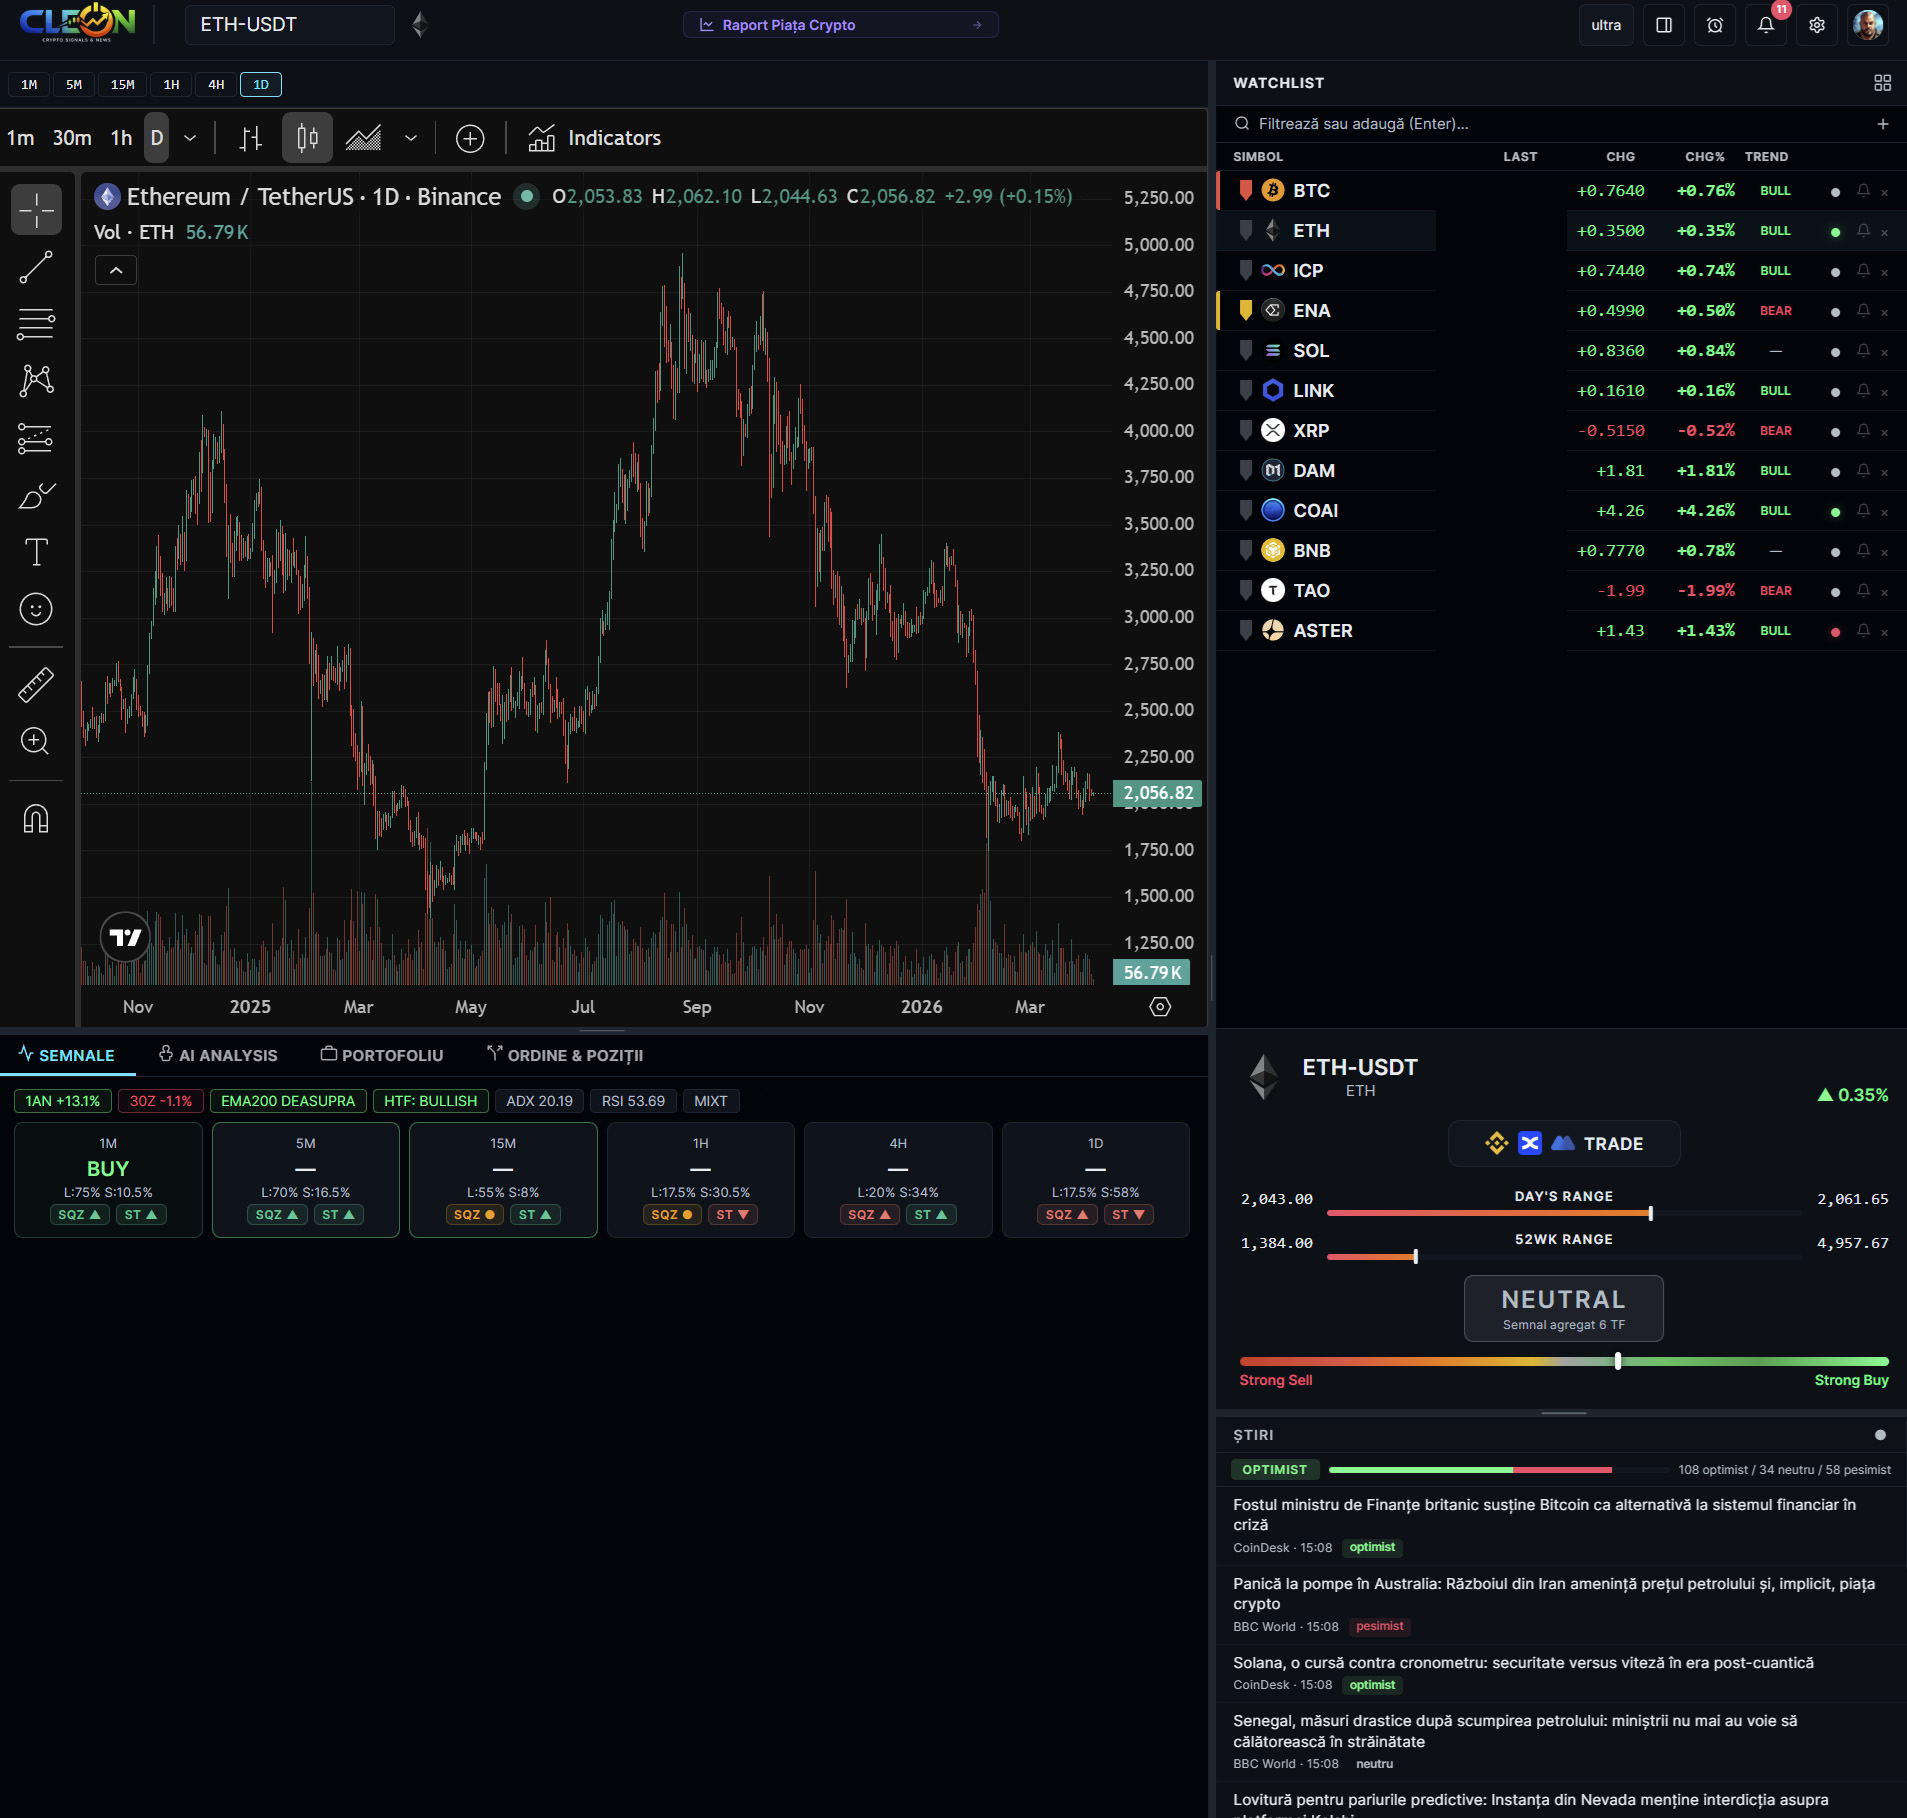Switch chart style to area

click(364, 138)
